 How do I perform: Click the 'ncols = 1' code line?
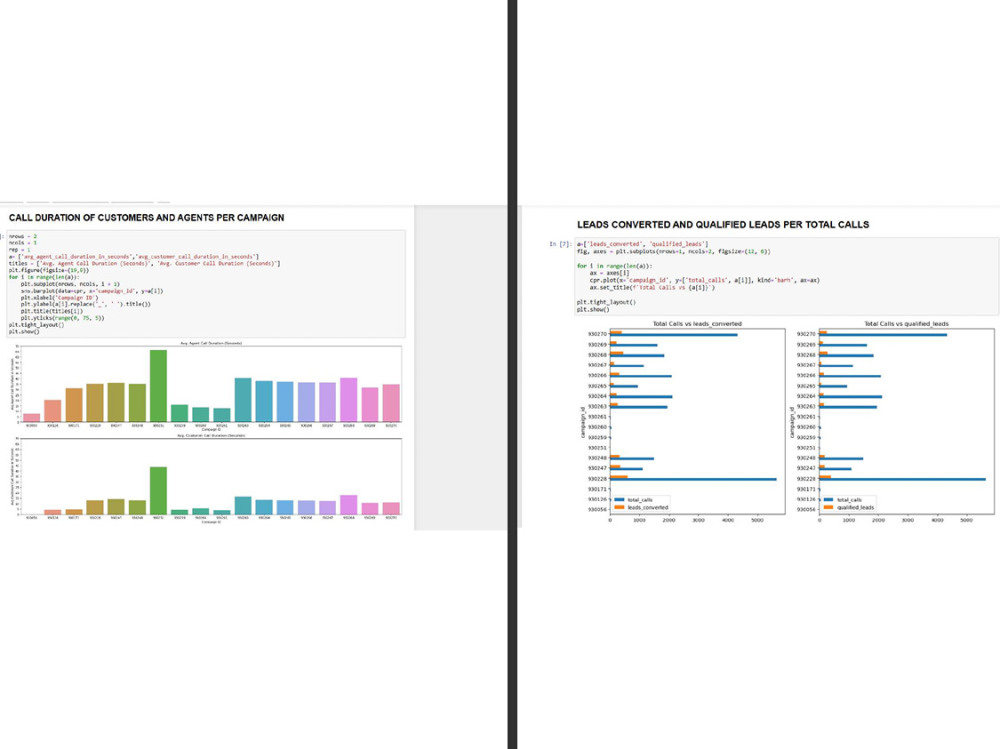click(x=23, y=243)
